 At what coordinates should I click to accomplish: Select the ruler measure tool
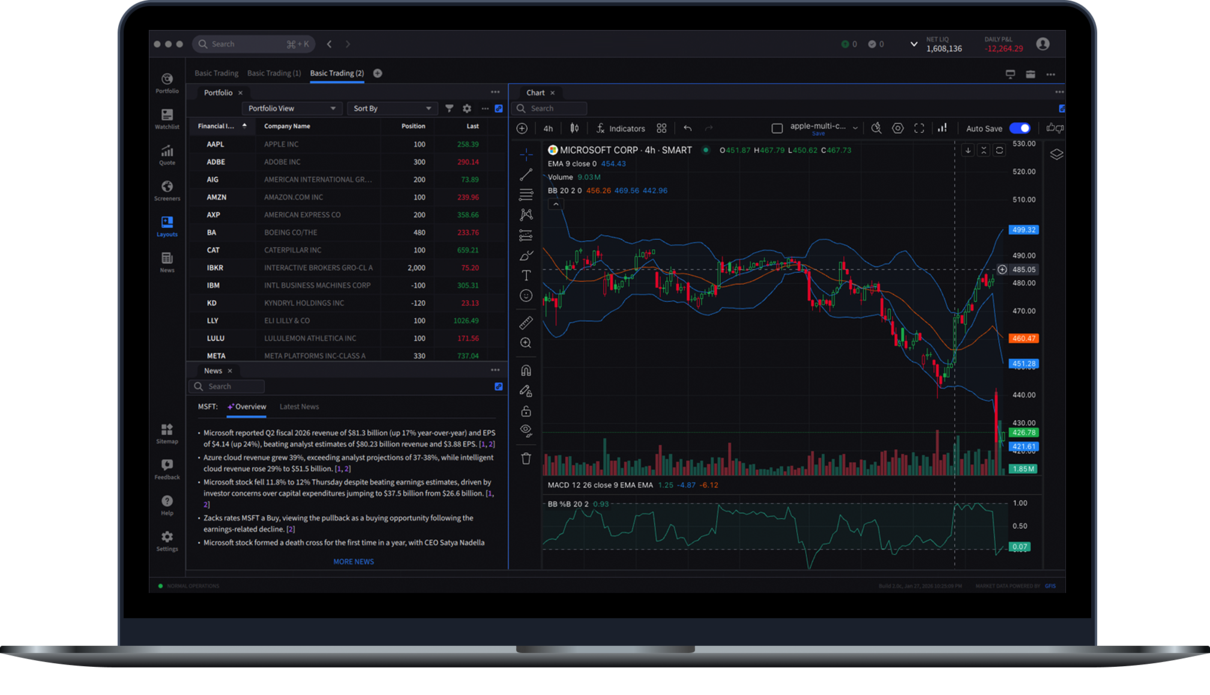pos(526,323)
